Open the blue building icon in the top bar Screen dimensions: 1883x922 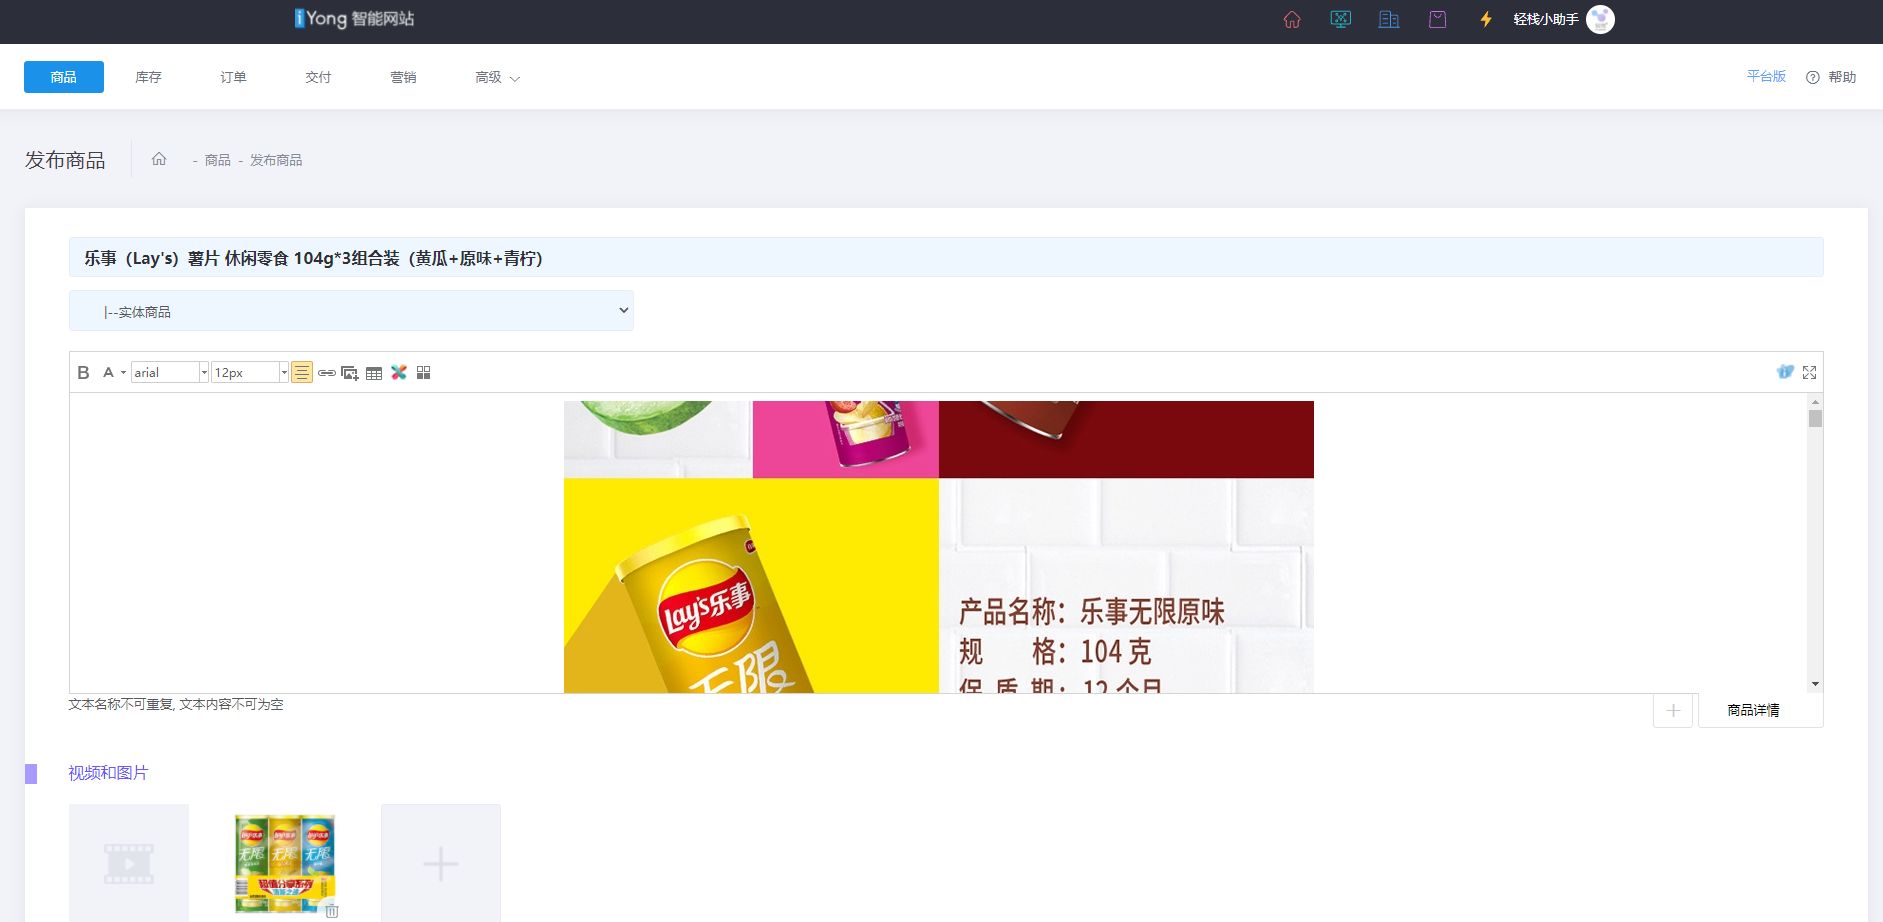pos(1389,19)
